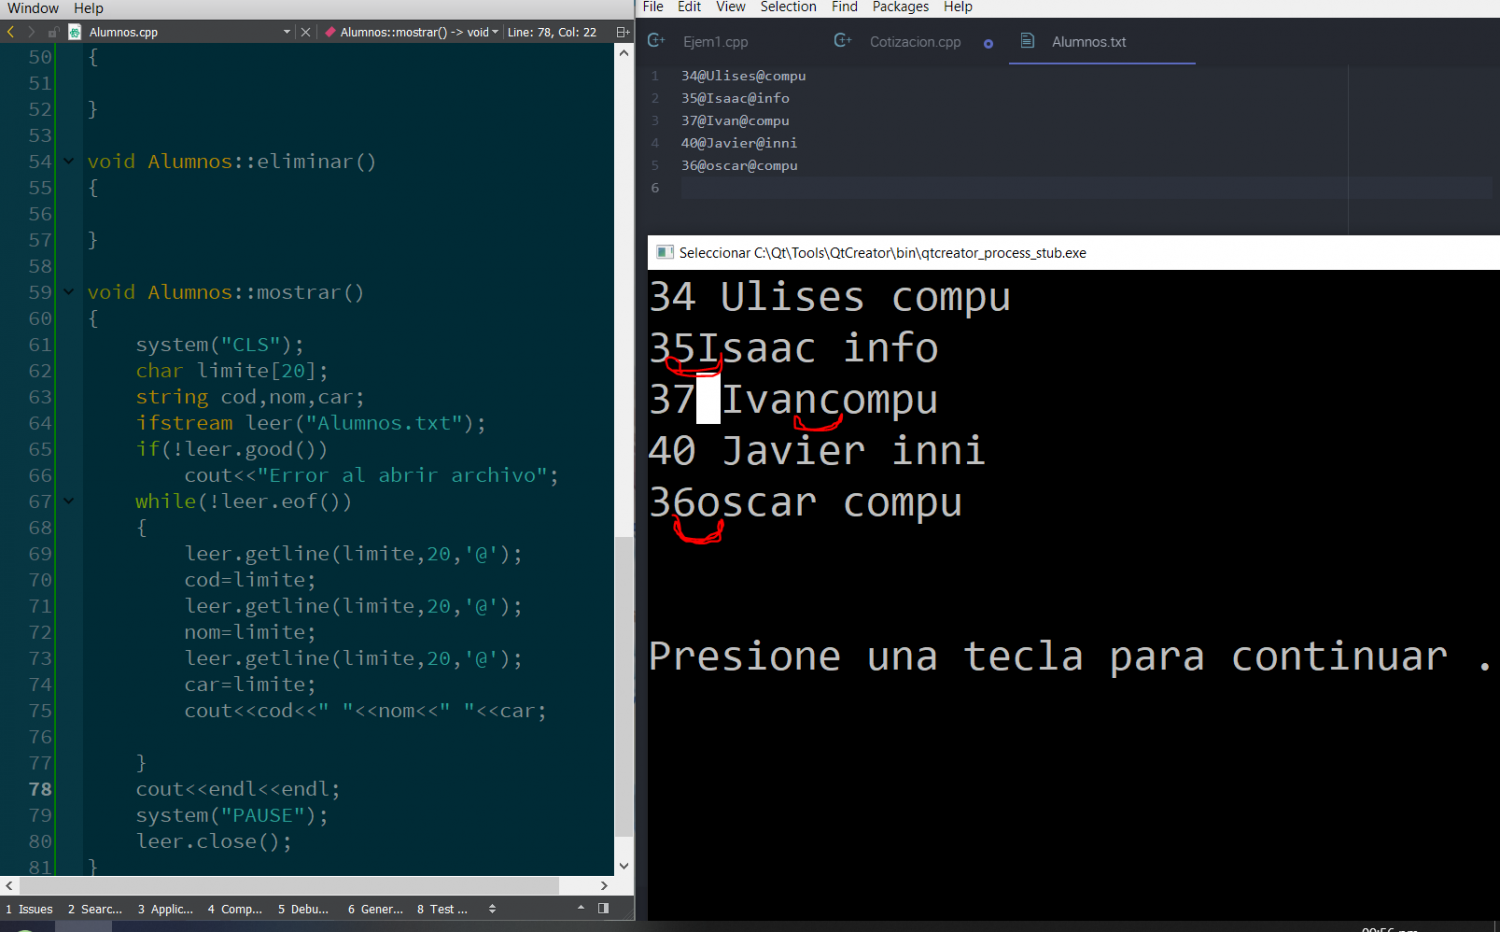Click gutter line number 6 in Alumnos.txt
This screenshot has width=1500, height=932.
(655, 188)
